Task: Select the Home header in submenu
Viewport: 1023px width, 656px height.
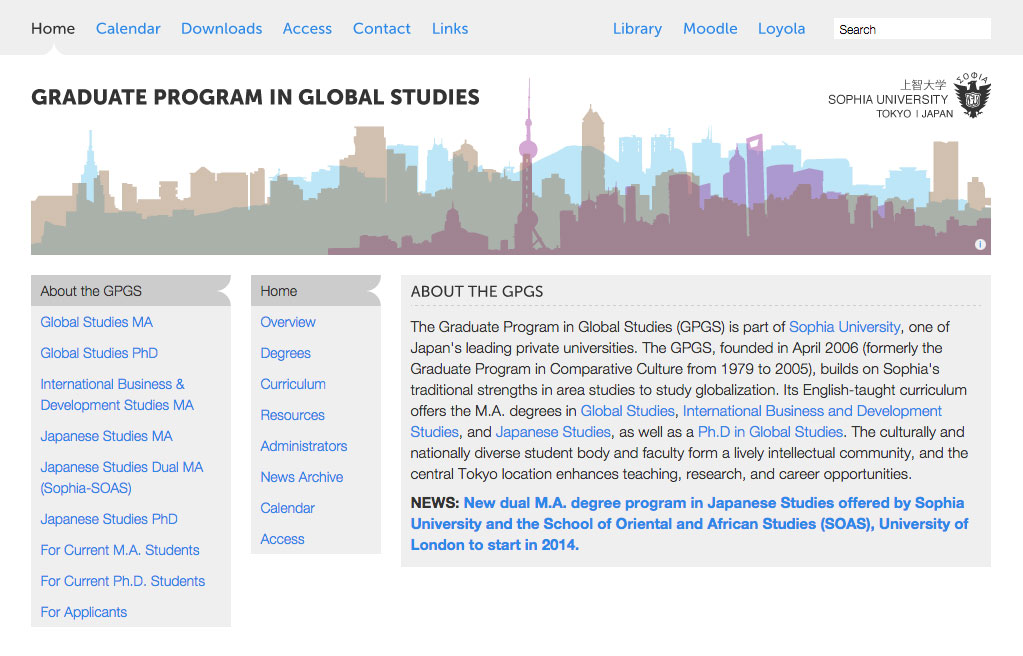Action: click(x=316, y=291)
